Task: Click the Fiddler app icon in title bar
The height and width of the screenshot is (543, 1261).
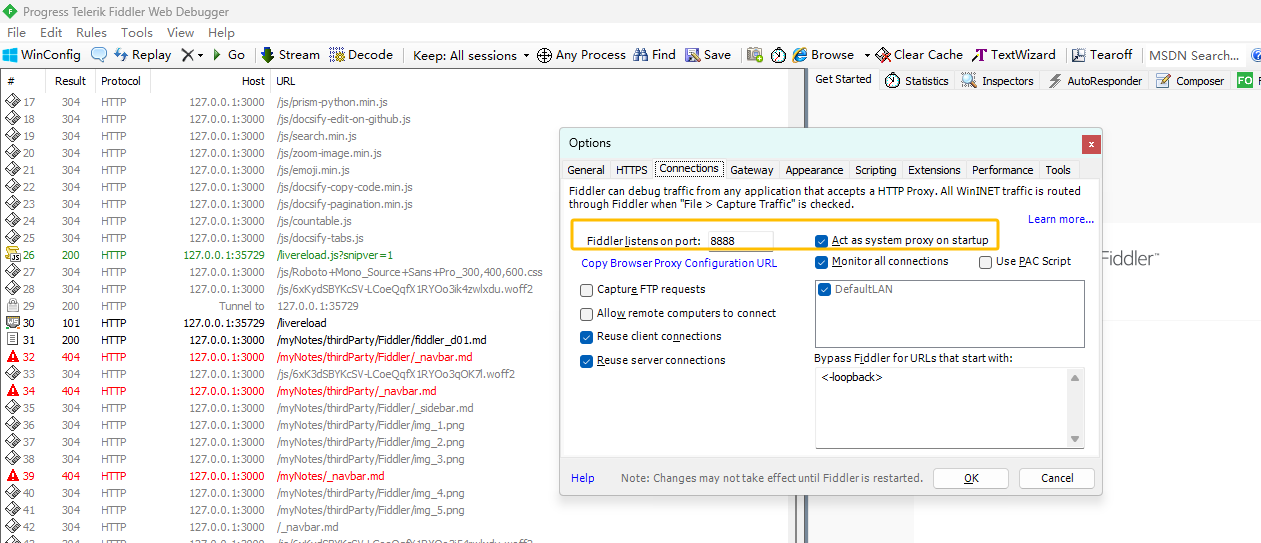Action: (10, 11)
